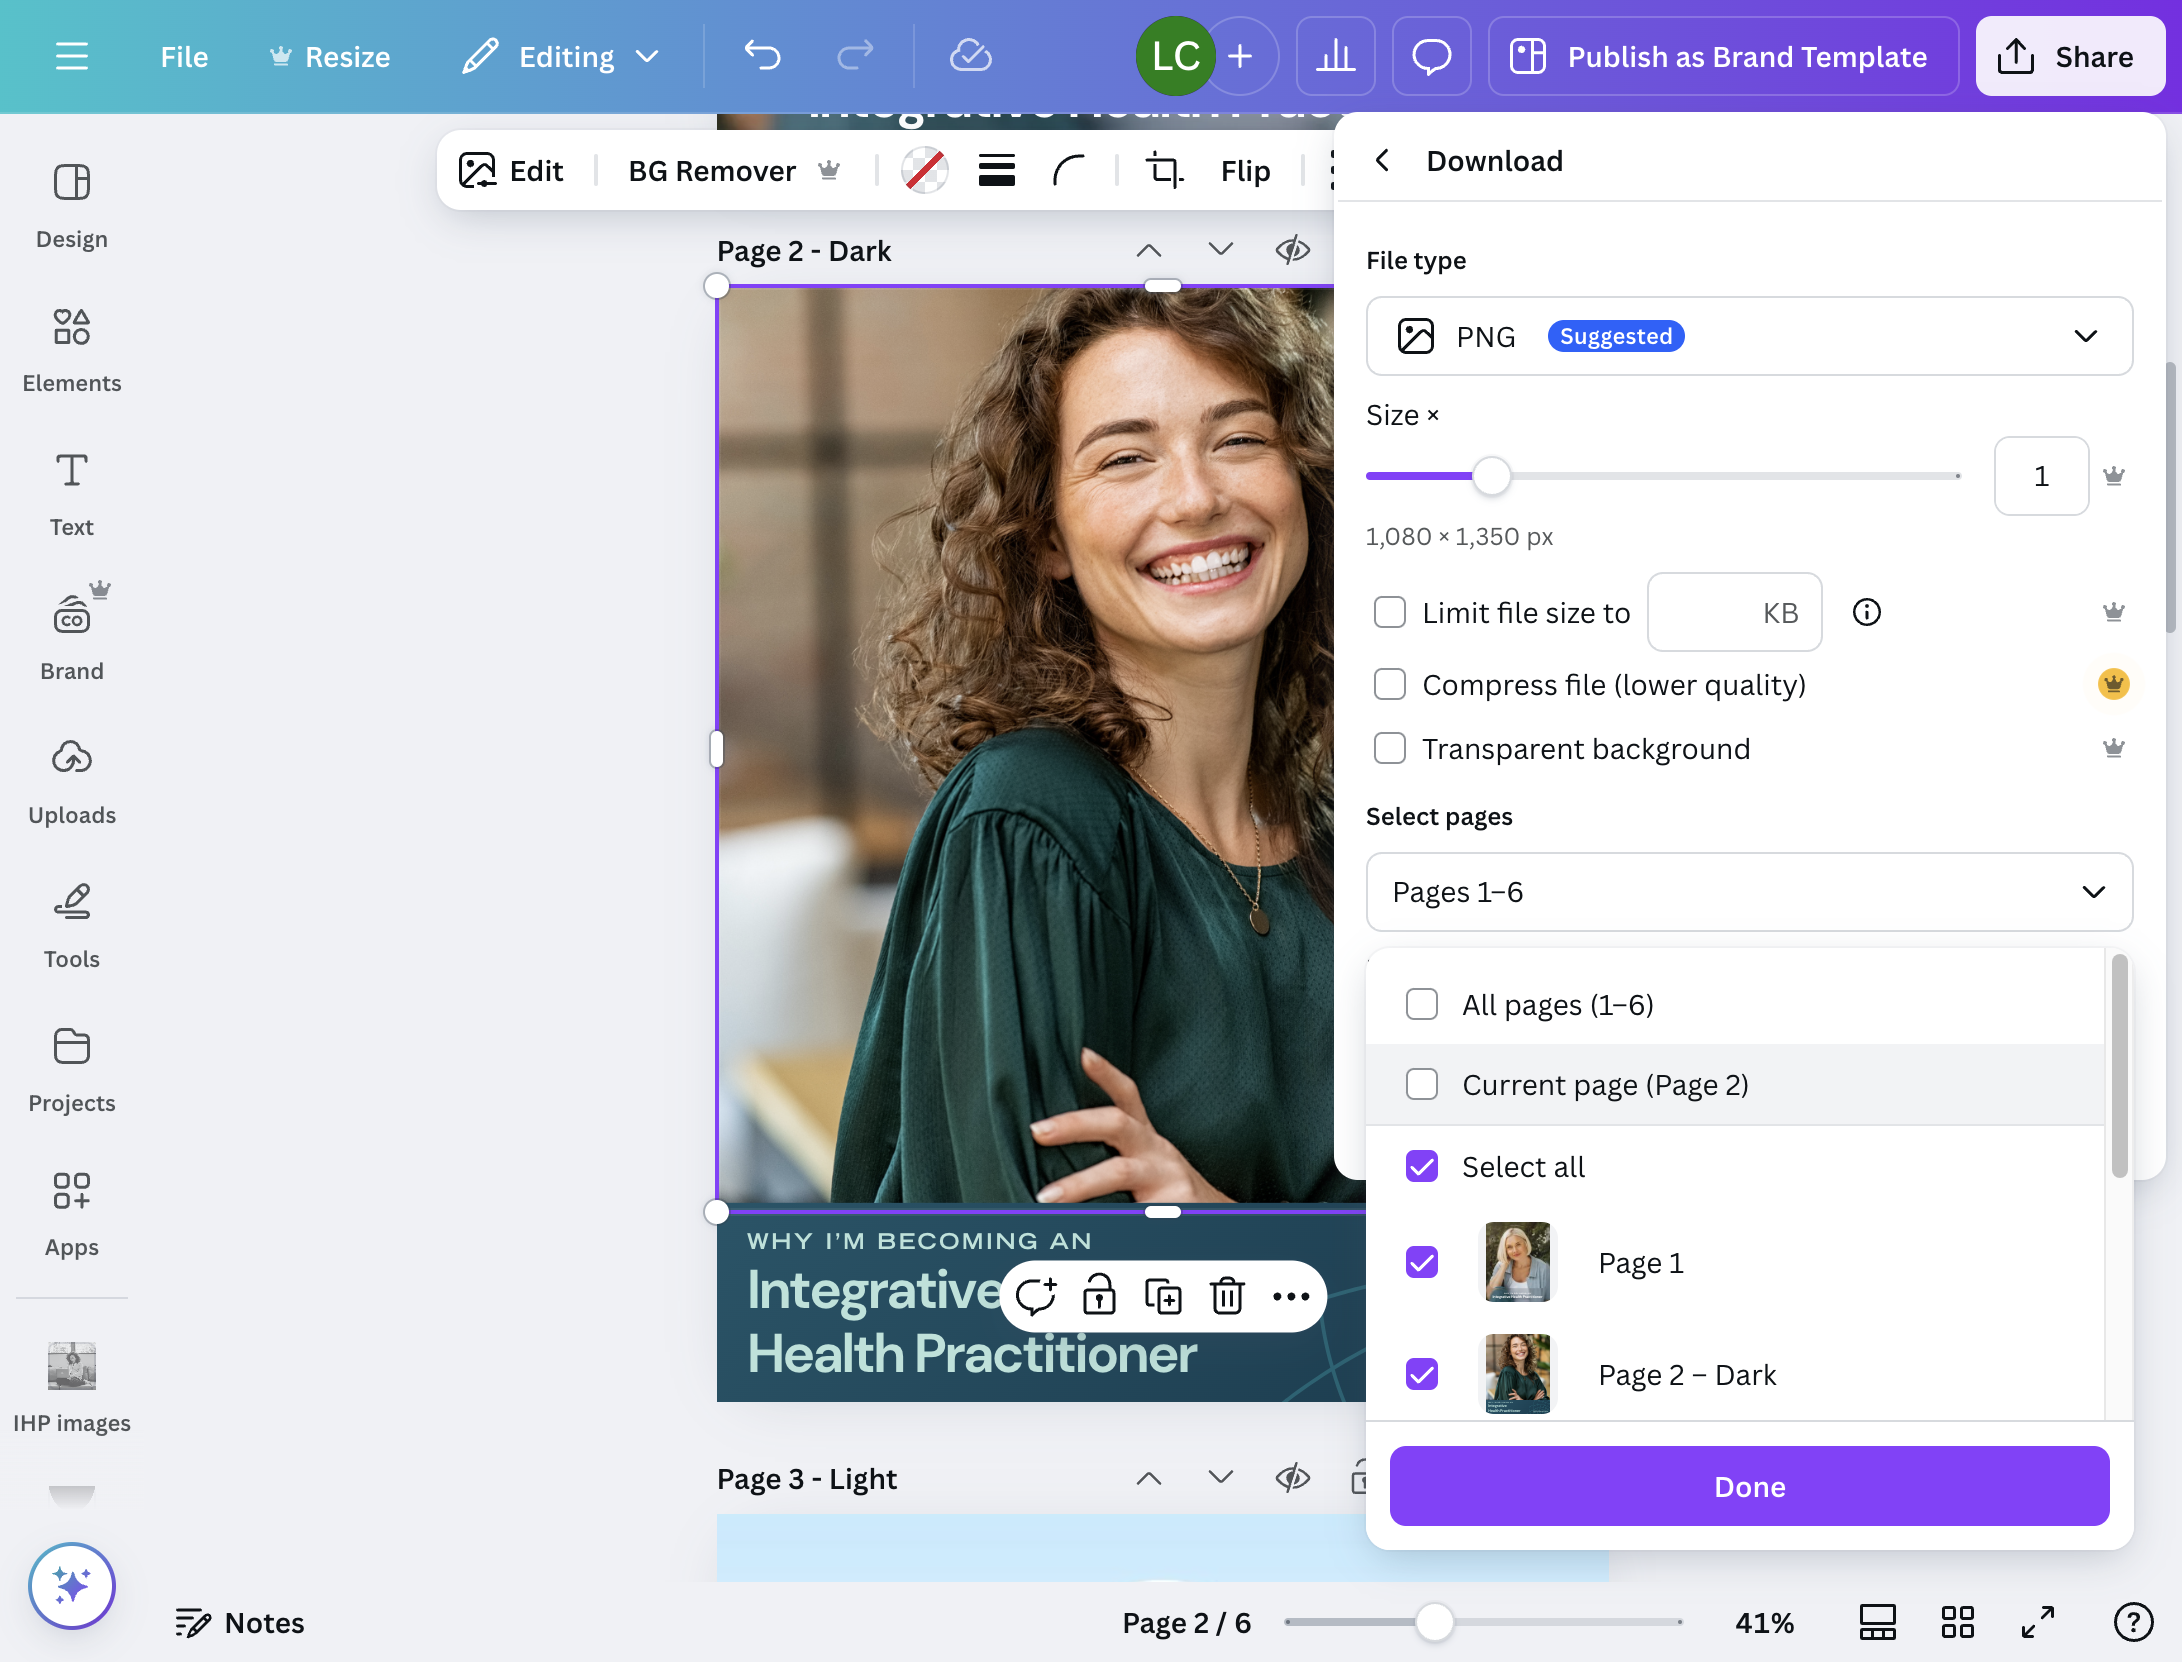The height and width of the screenshot is (1662, 2182).
Task: Go back from Download panel
Action: pos(1382,160)
